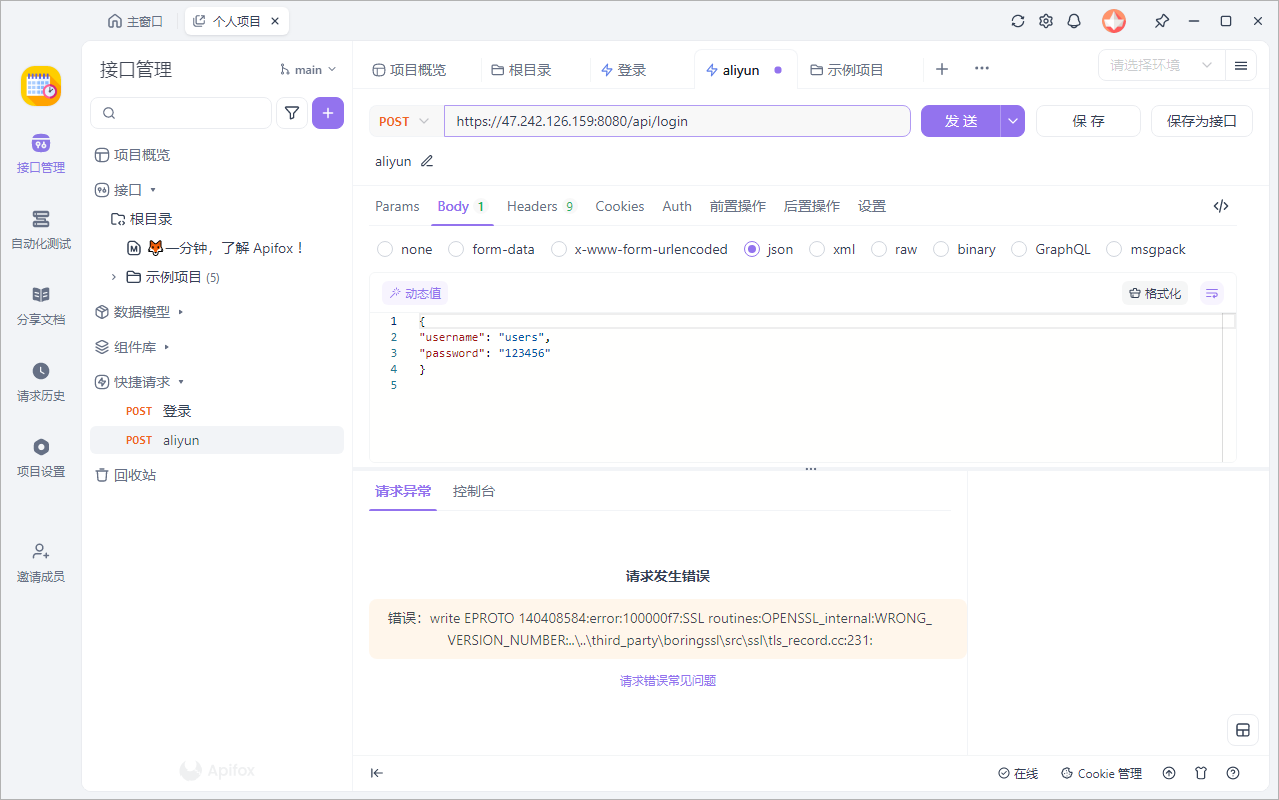This screenshot has height=800, width=1279.
Task: Click the 发送 send button
Action: [x=961, y=121]
